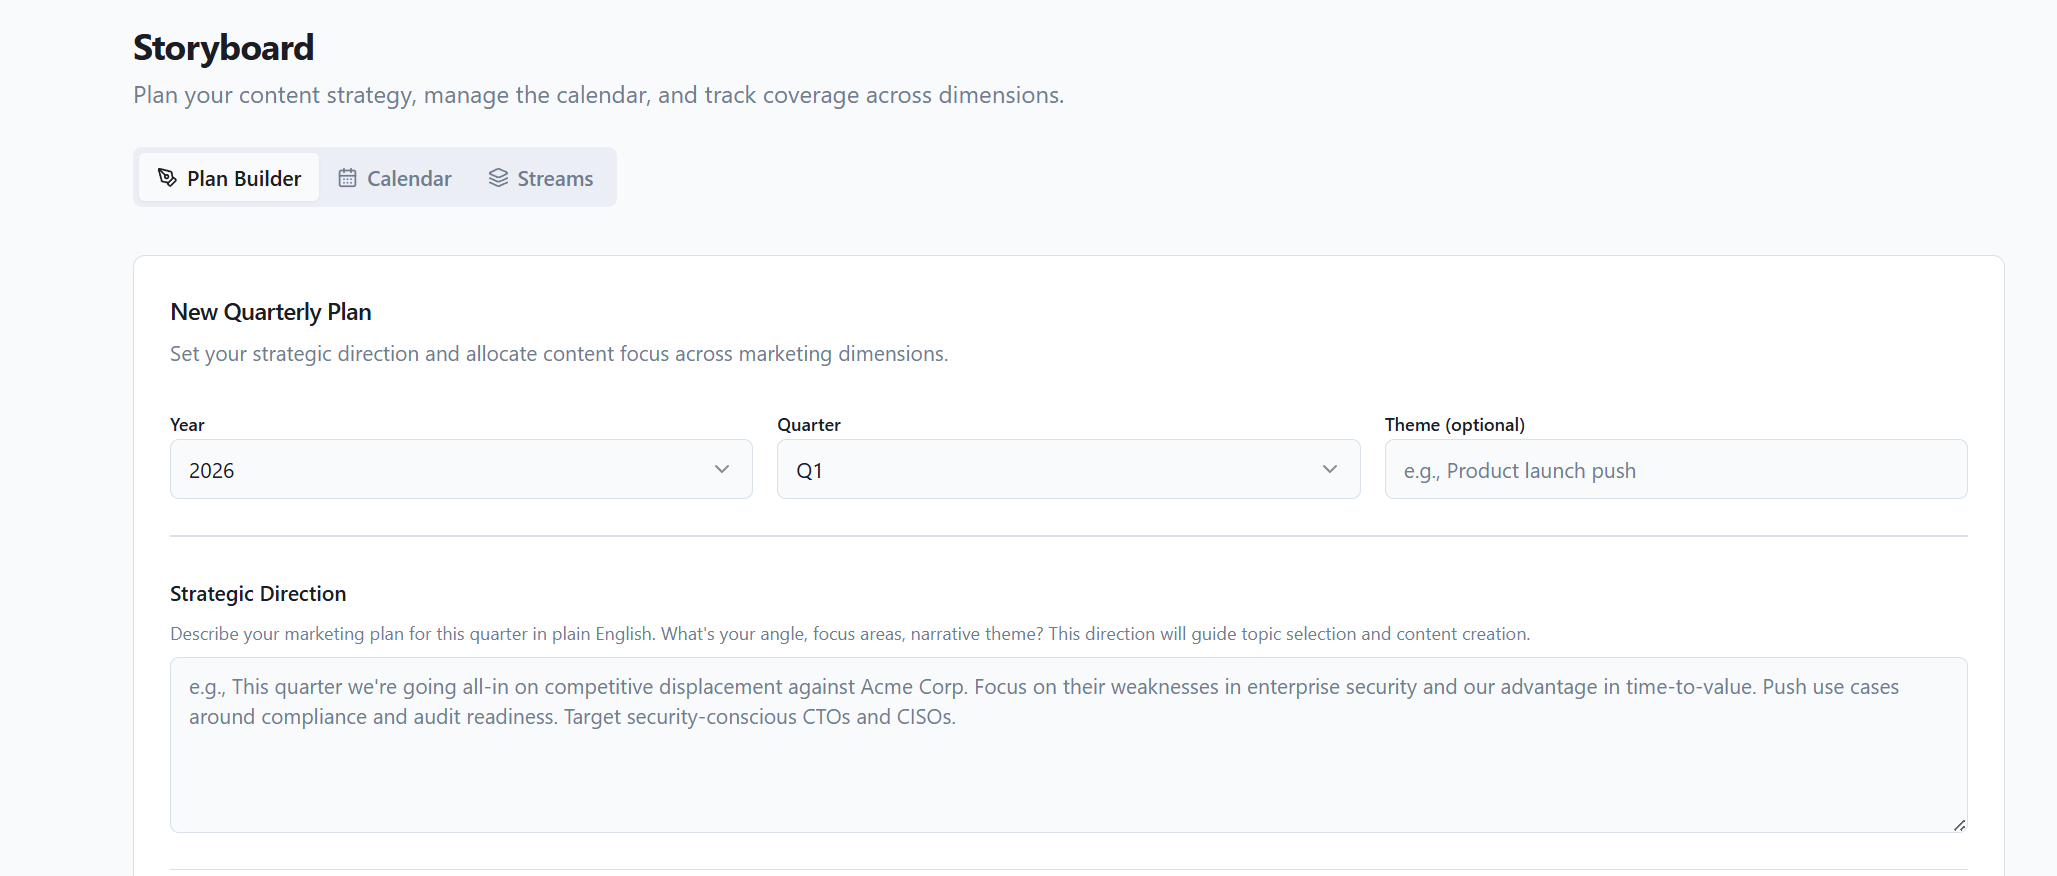Viewport: 2057px width, 876px height.
Task: Click the text area resize handle
Action: point(1959,825)
